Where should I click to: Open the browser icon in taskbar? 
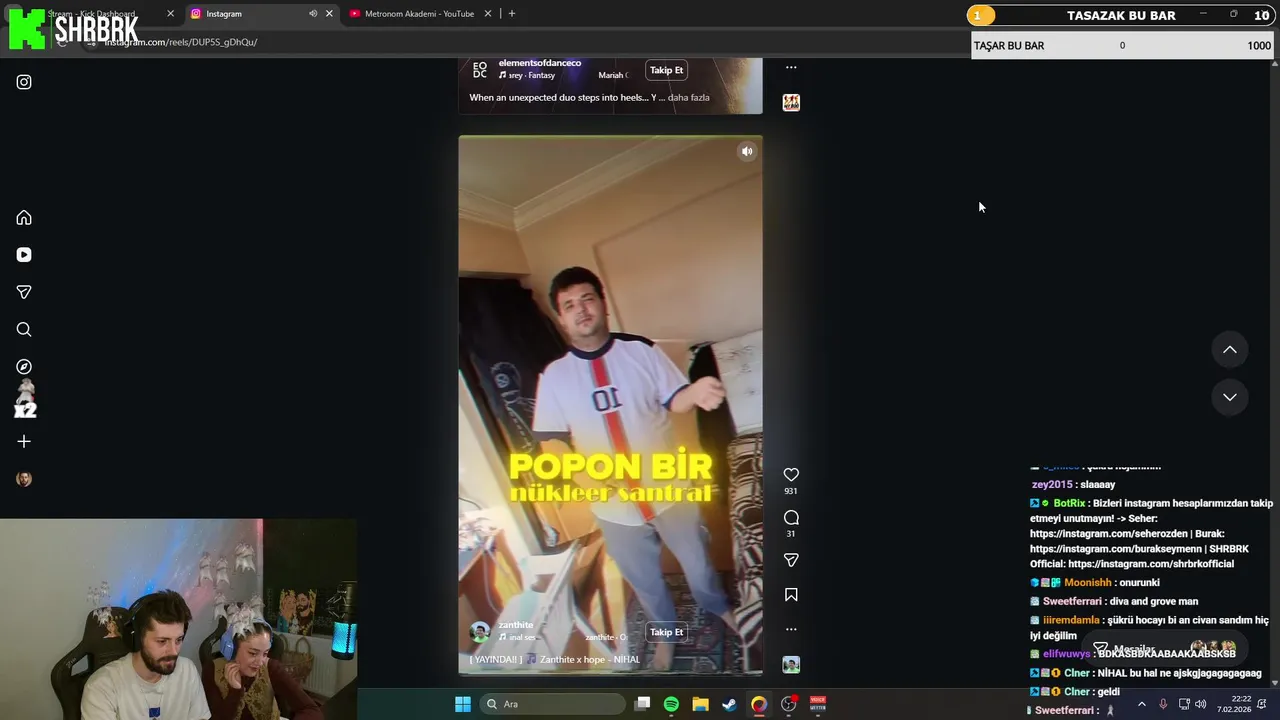pyautogui.click(x=759, y=704)
